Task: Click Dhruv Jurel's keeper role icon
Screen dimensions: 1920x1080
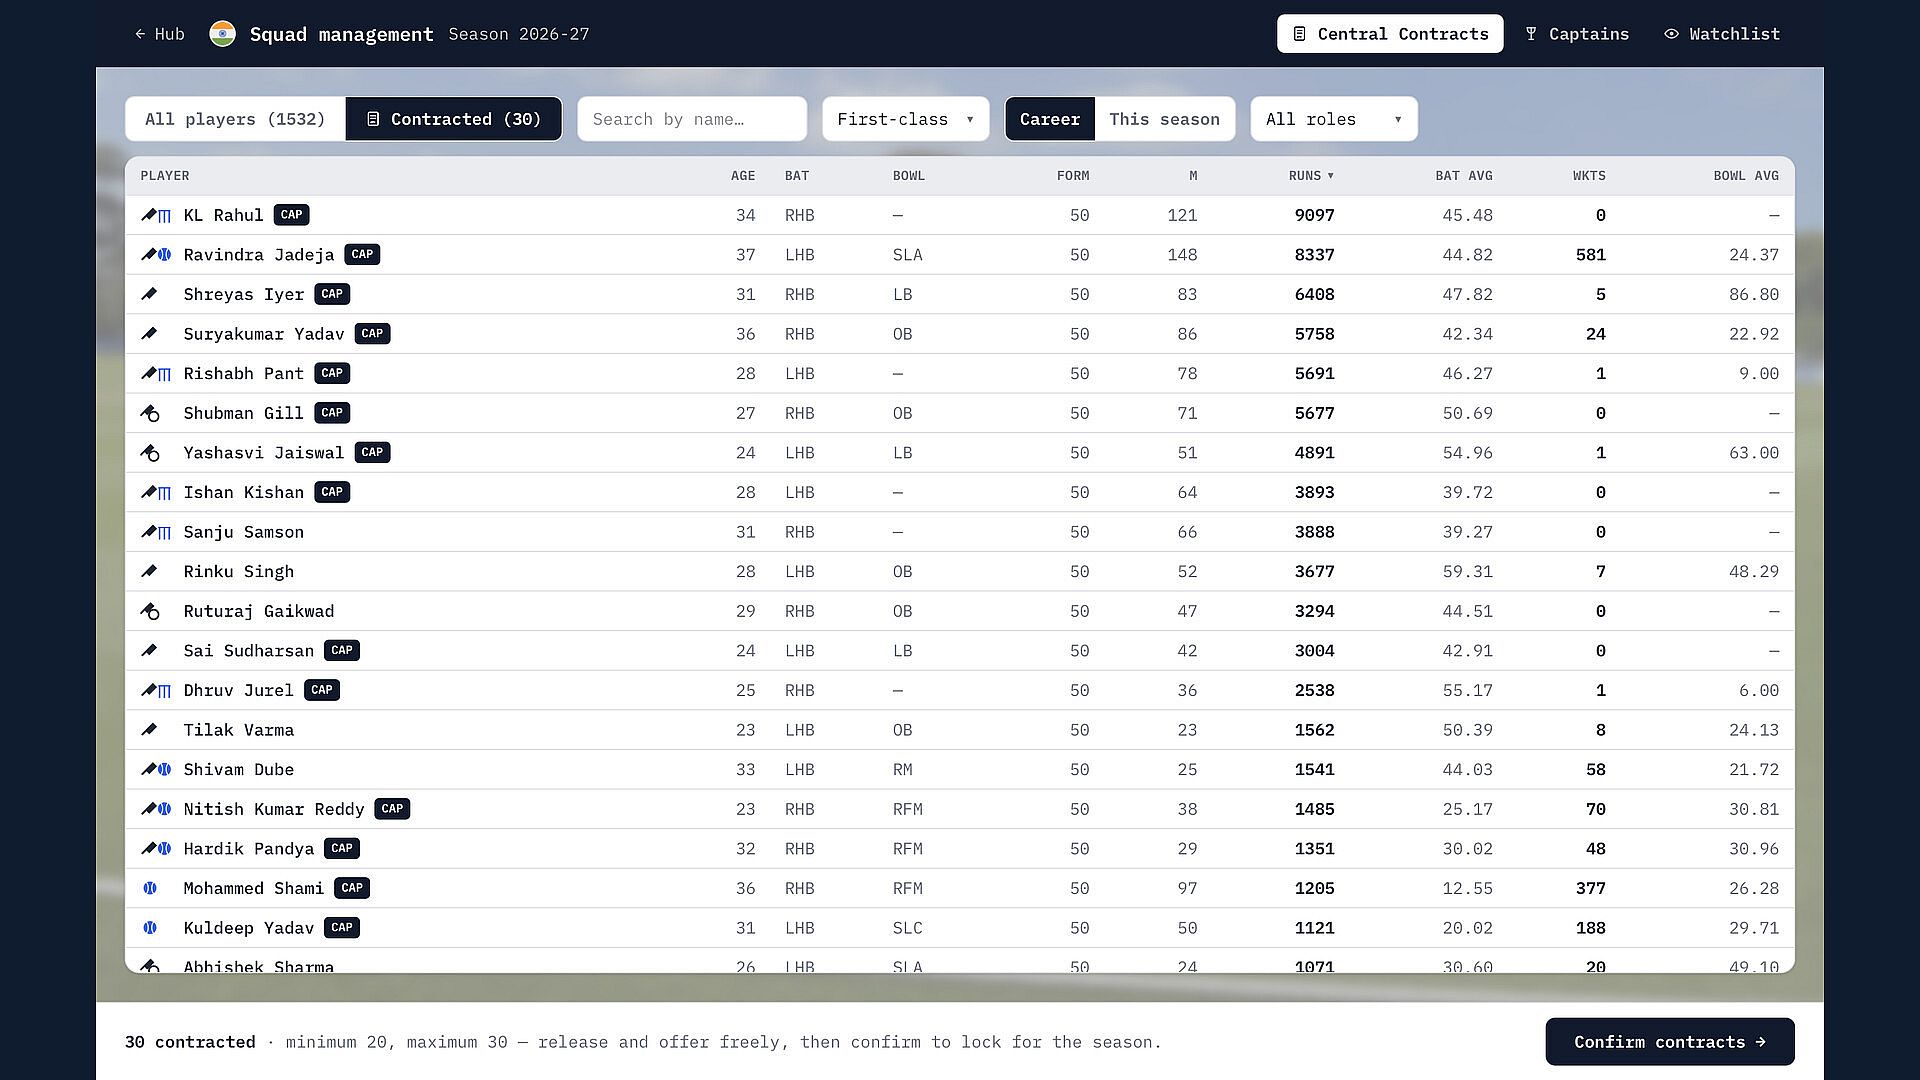Action: (x=156, y=690)
